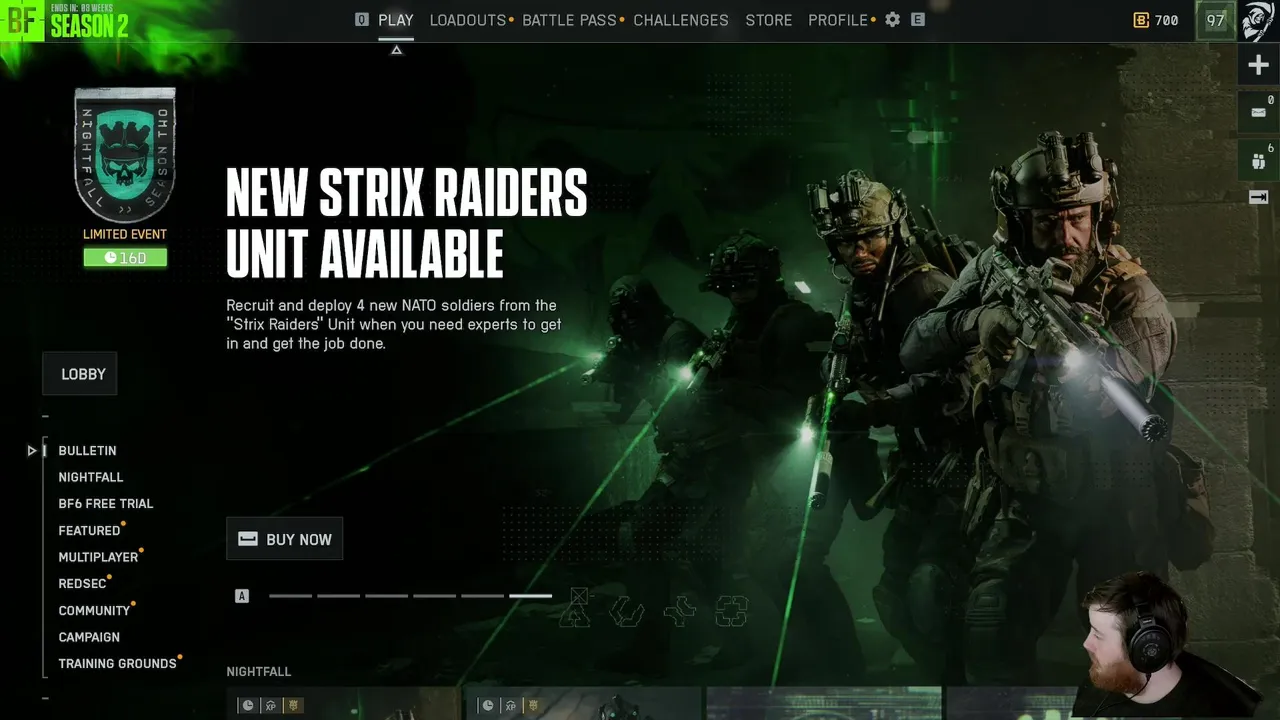Click the XP icon on first Nightfall card

click(270, 705)
